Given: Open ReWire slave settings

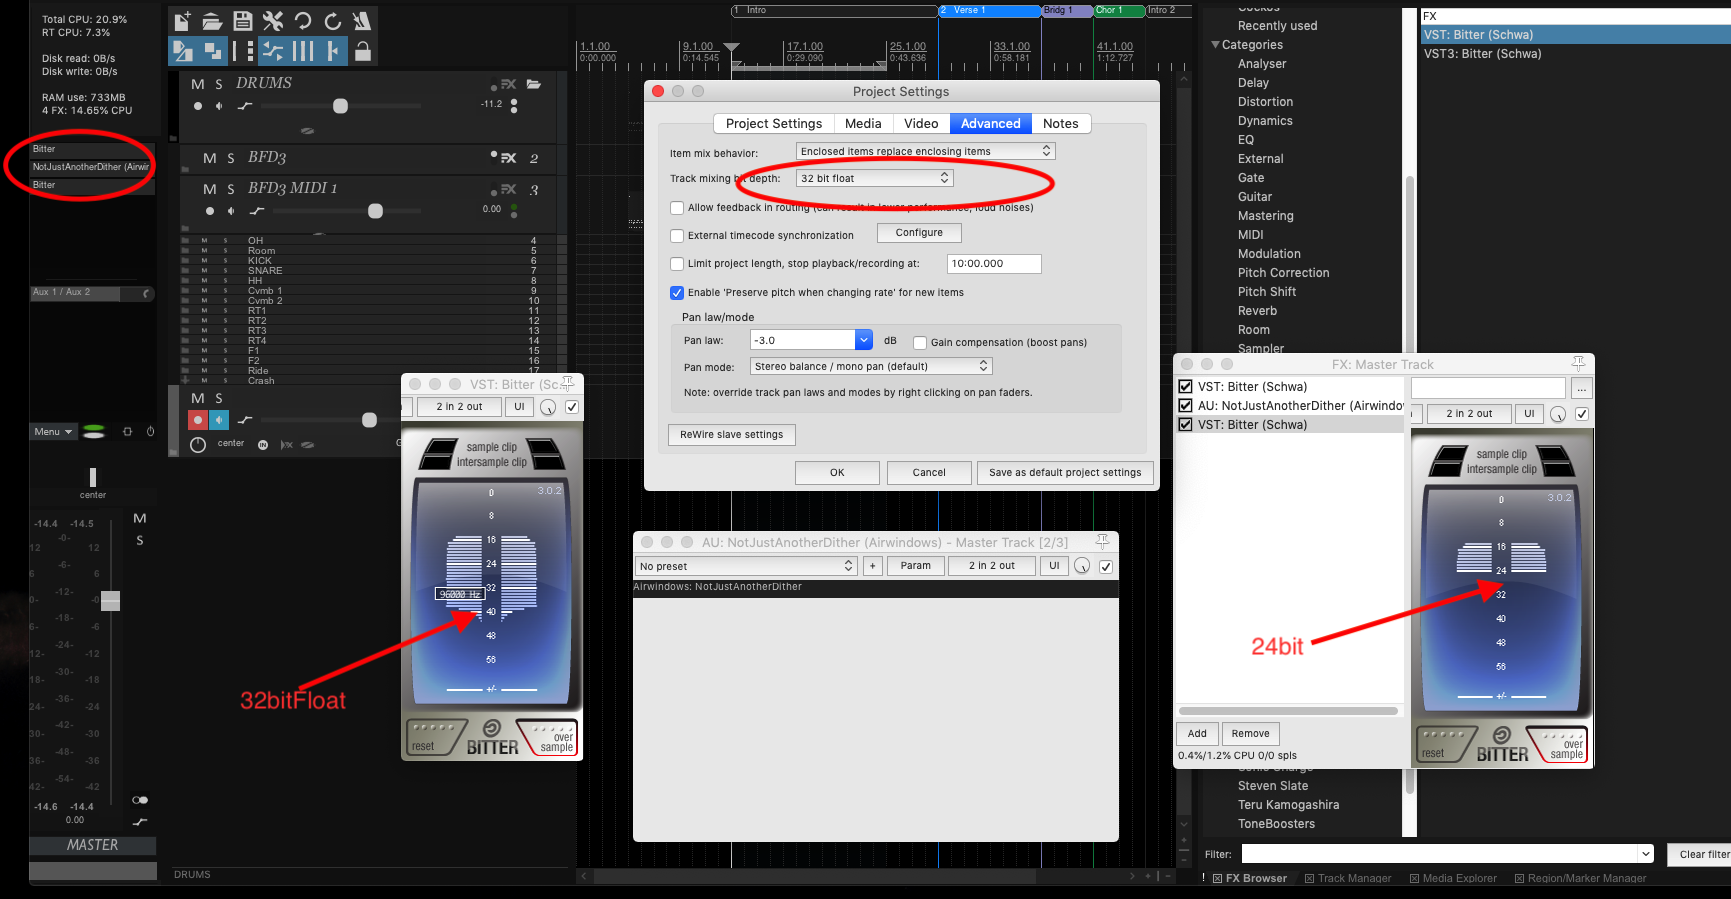Looking at the screenshot, I should point(732,435).
